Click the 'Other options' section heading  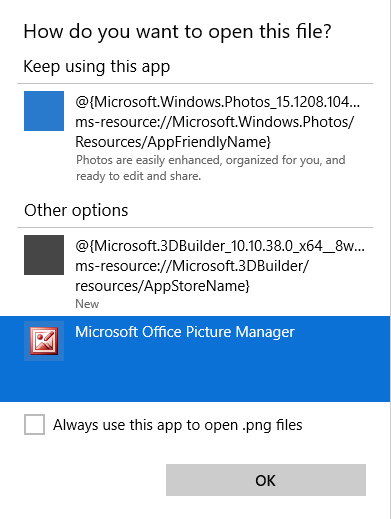(76, 211)
